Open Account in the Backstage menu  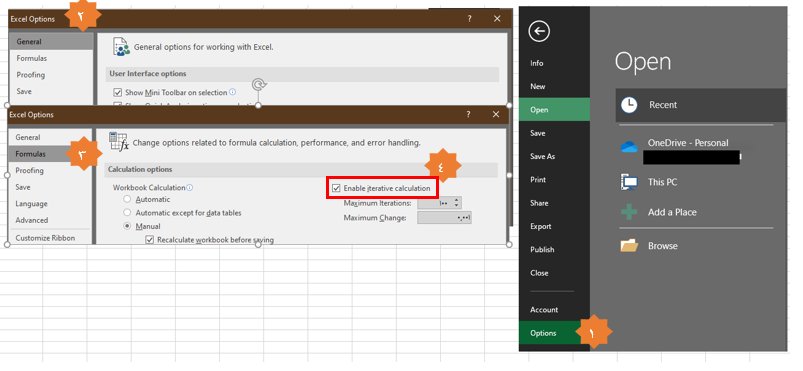click(544, 310)
